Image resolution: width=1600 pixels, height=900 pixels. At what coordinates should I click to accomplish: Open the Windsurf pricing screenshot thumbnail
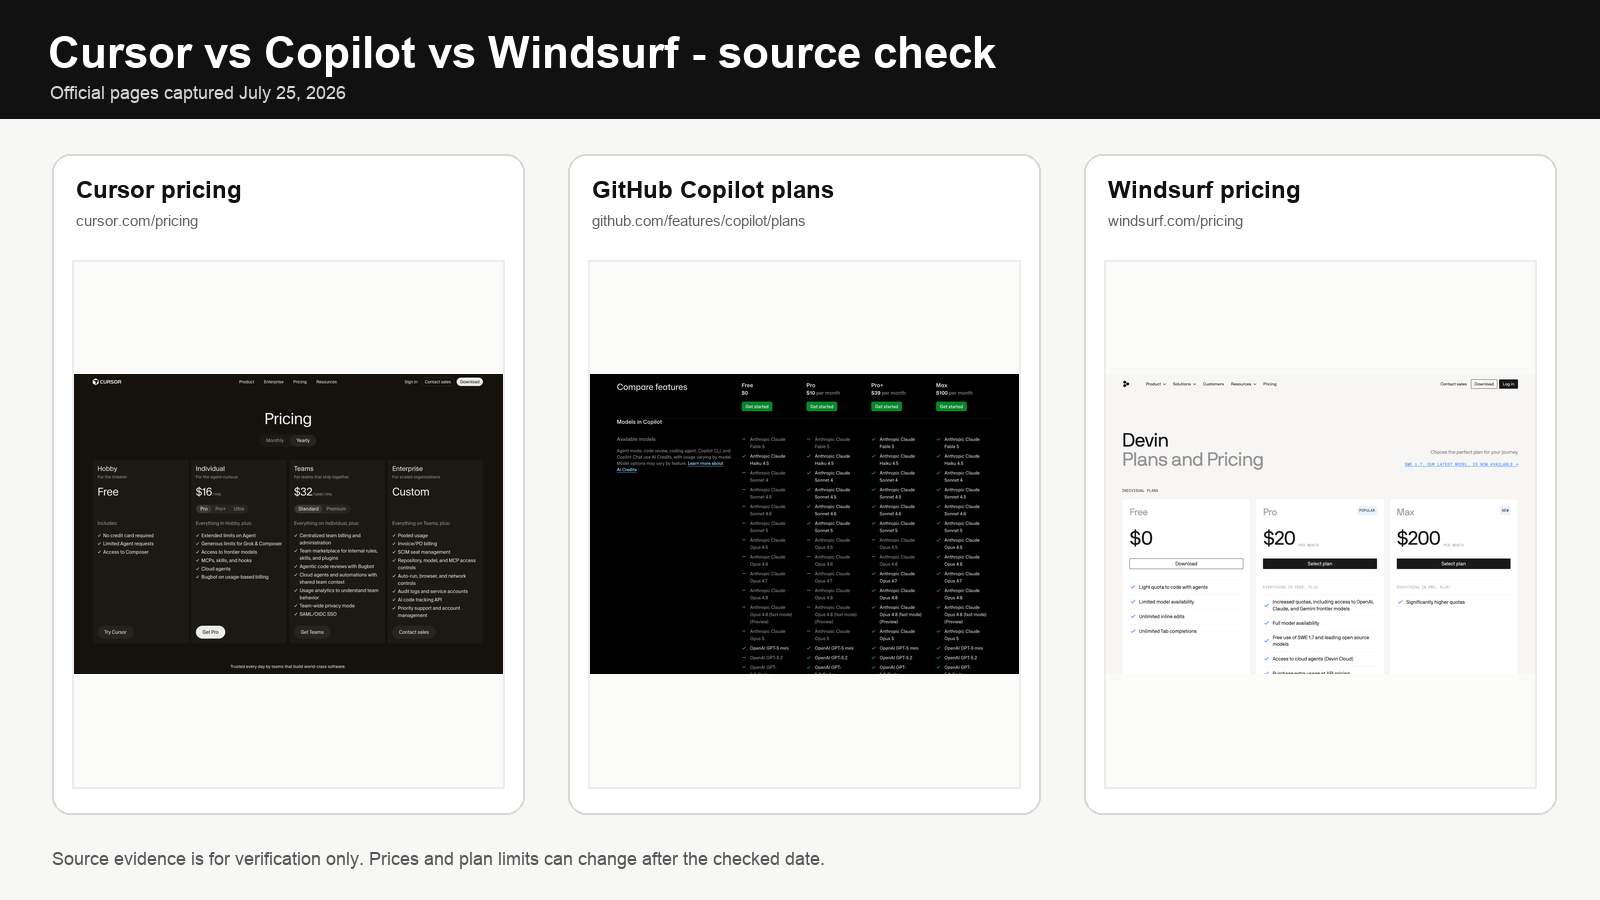pyautogui.click(x=1320, y=524)
